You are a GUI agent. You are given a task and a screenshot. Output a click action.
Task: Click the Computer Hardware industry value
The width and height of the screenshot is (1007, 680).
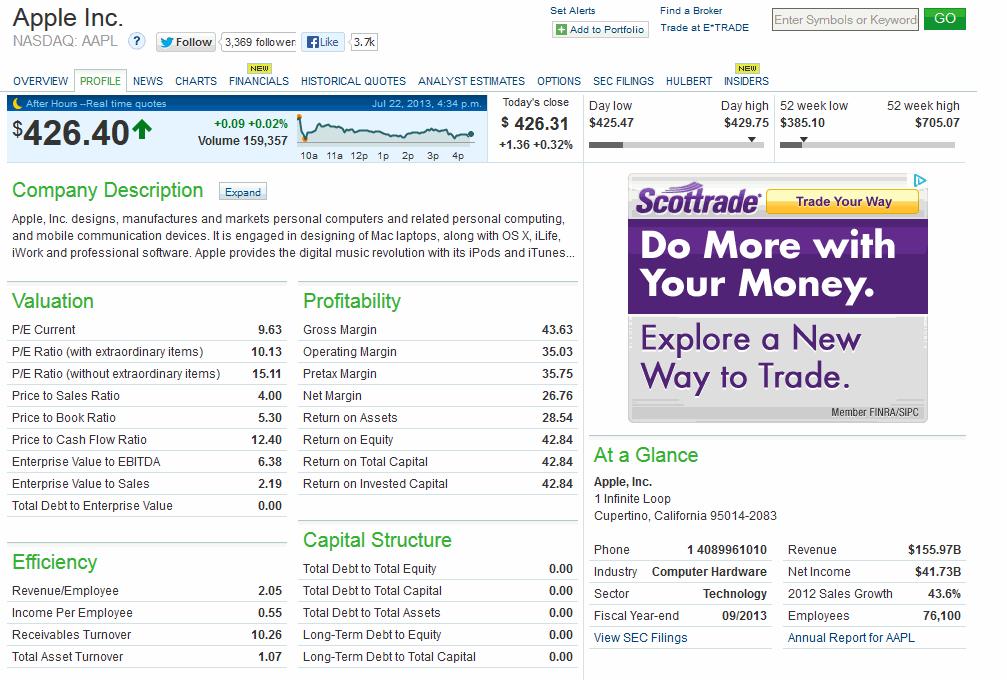[x=709, y=571]
